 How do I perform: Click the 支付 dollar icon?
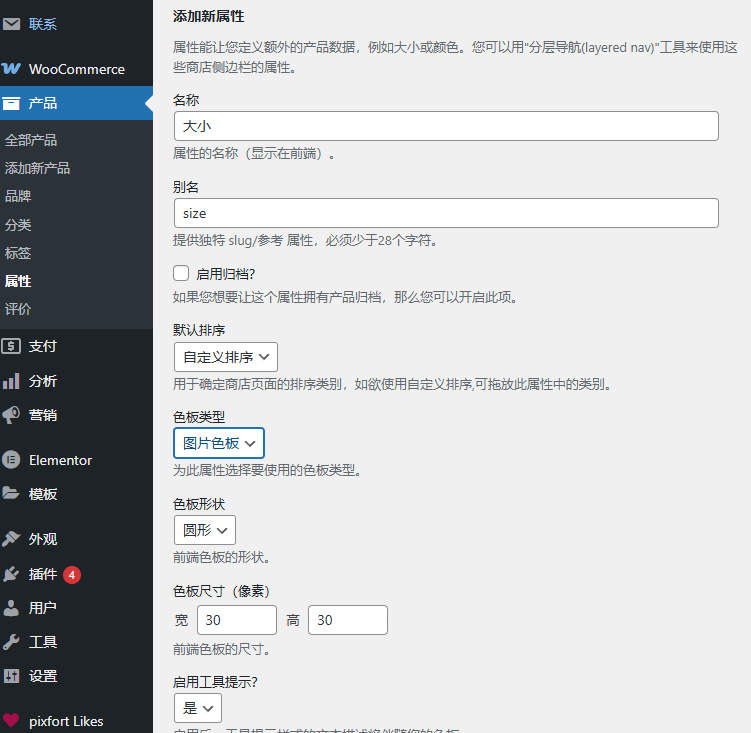(x=11, y=346)
